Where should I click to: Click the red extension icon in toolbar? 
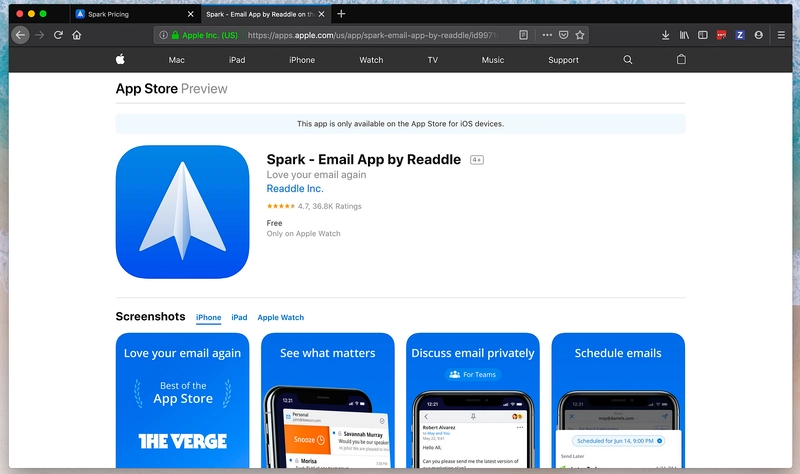click(721, 35)
